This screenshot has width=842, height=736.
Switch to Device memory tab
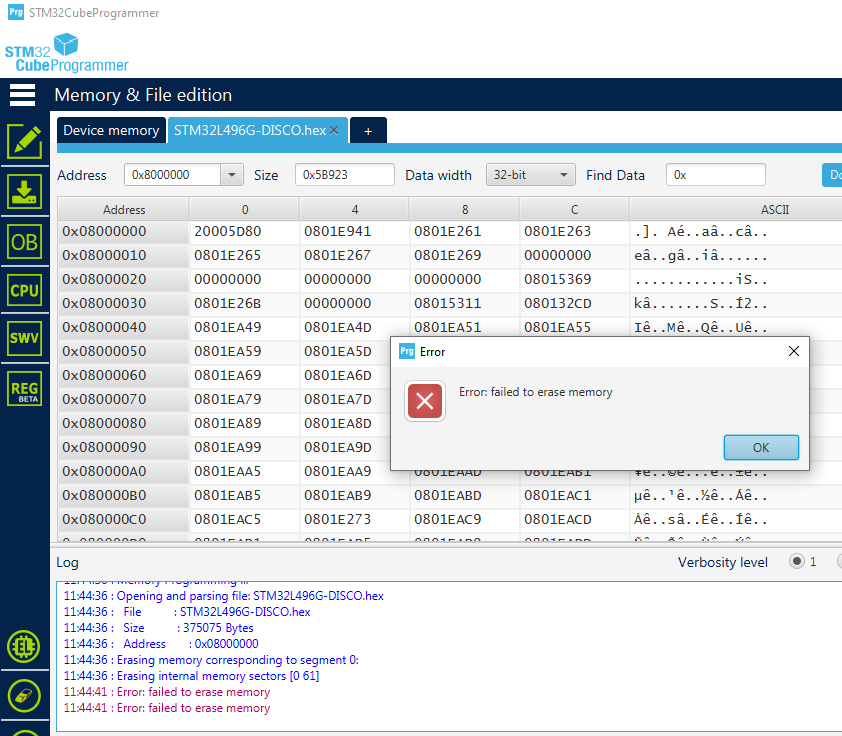coord(111,130)
